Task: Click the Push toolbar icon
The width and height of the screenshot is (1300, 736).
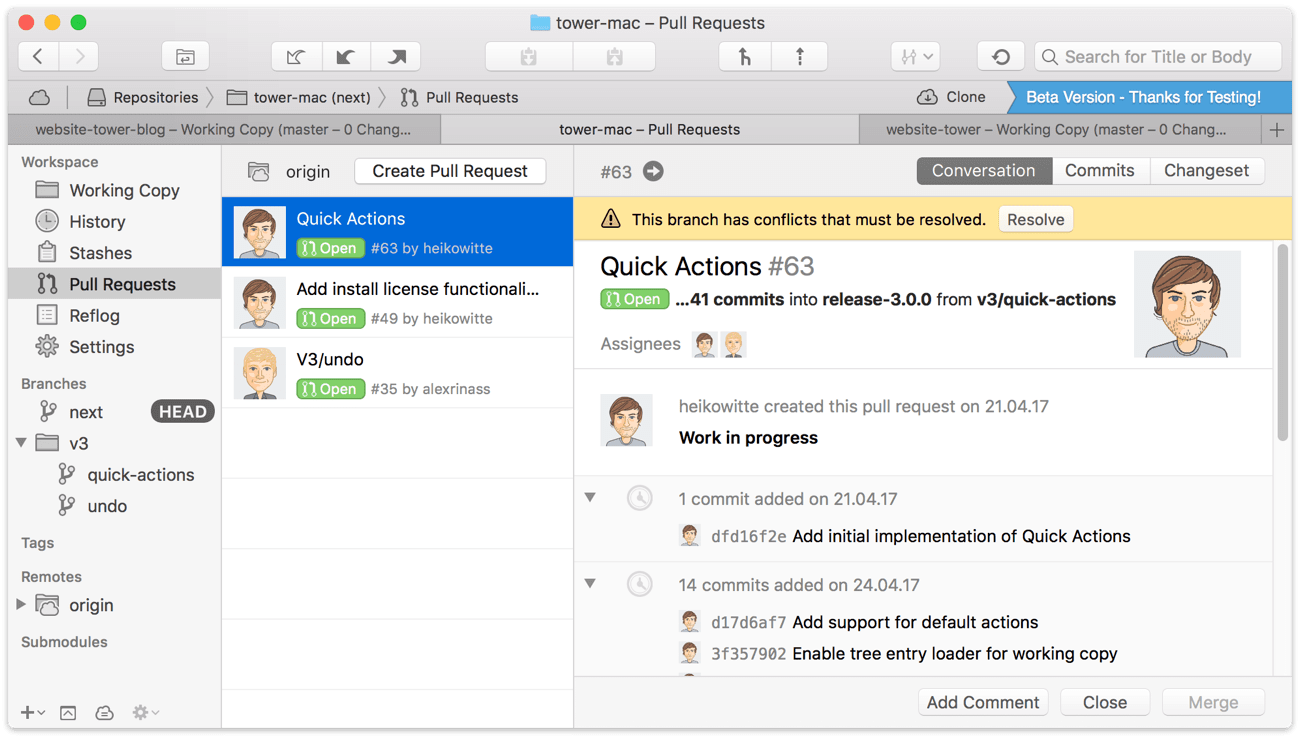Action: point(397,57)
